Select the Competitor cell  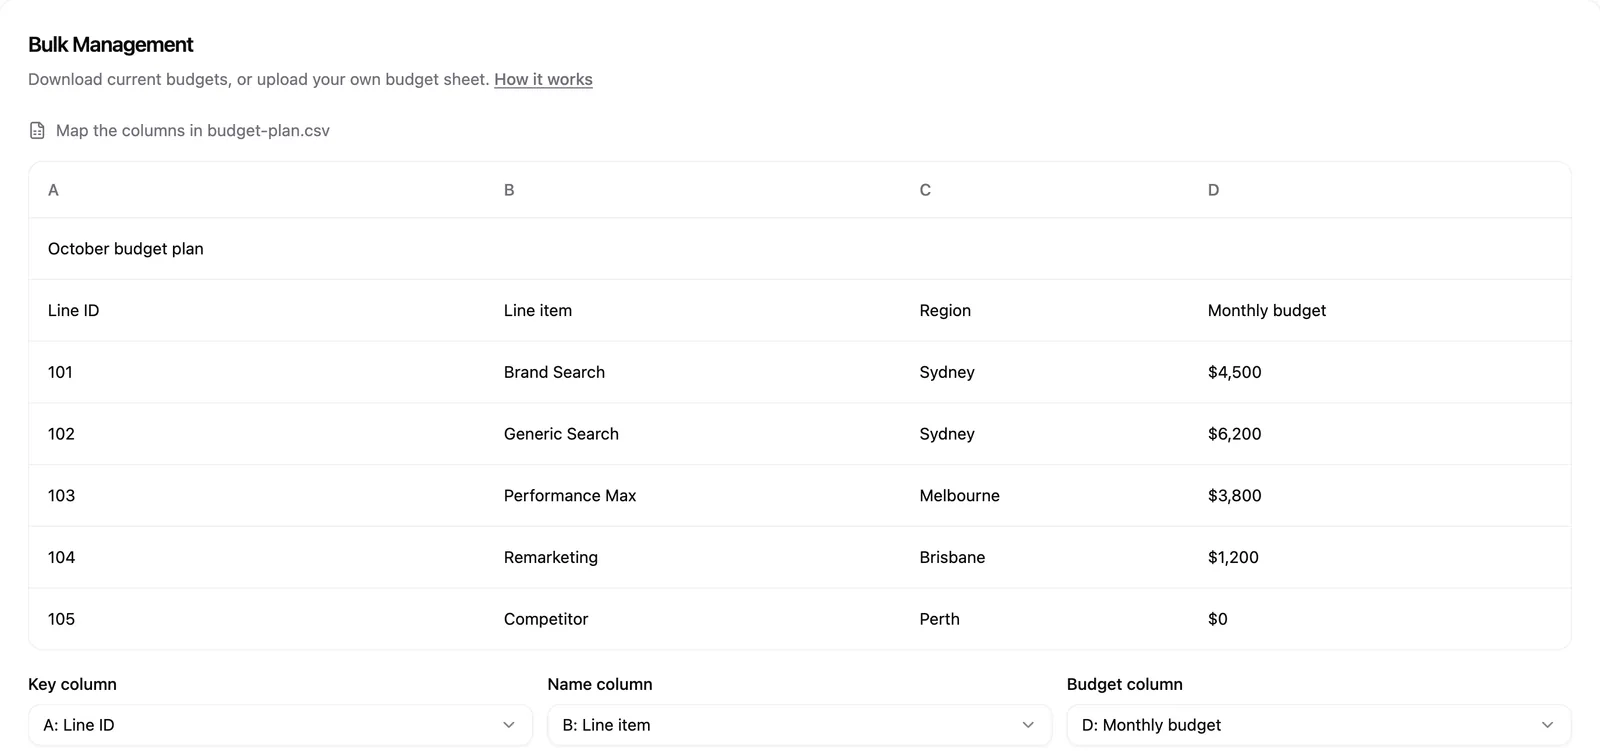tap(693, 619)
